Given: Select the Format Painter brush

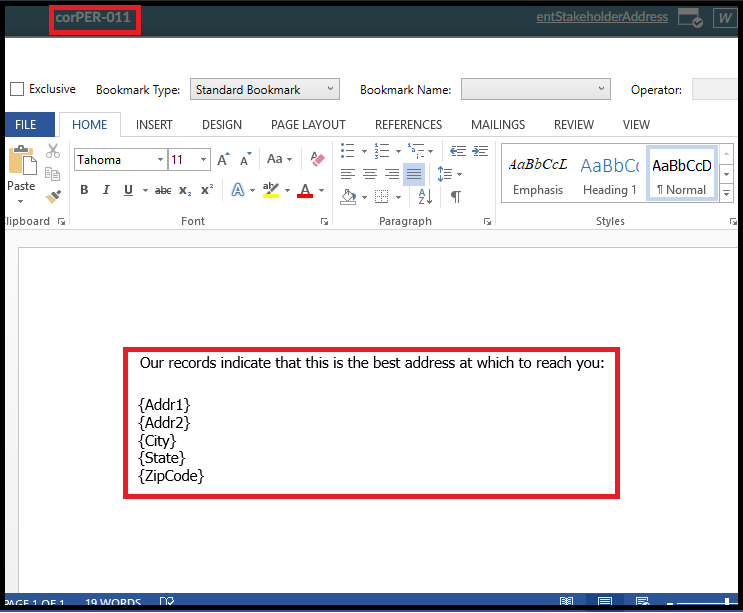Looking at the screenshot, I should (x=53, y=196).
